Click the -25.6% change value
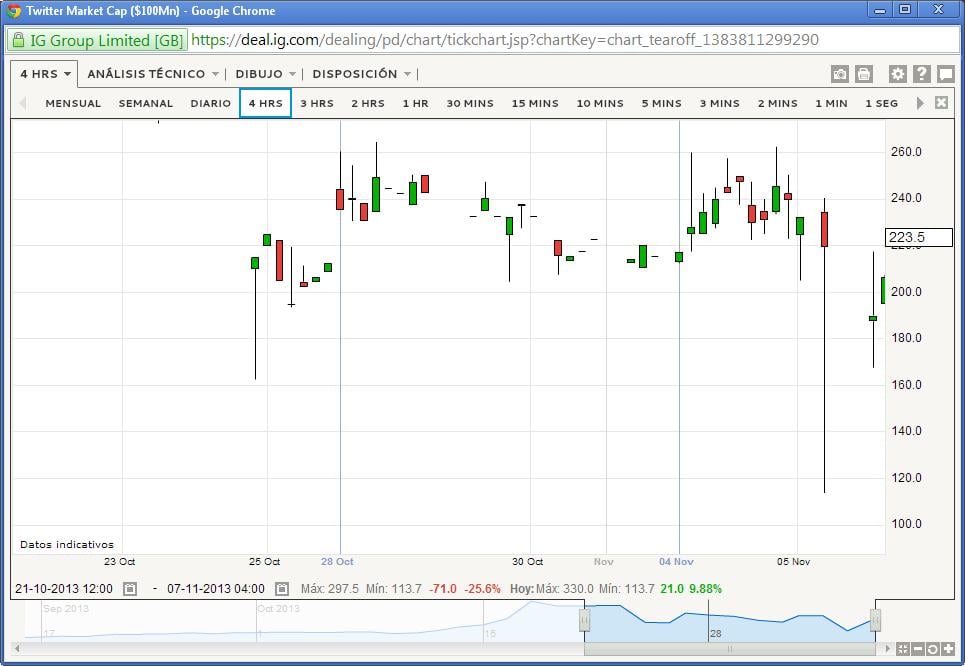 (482, 589)
